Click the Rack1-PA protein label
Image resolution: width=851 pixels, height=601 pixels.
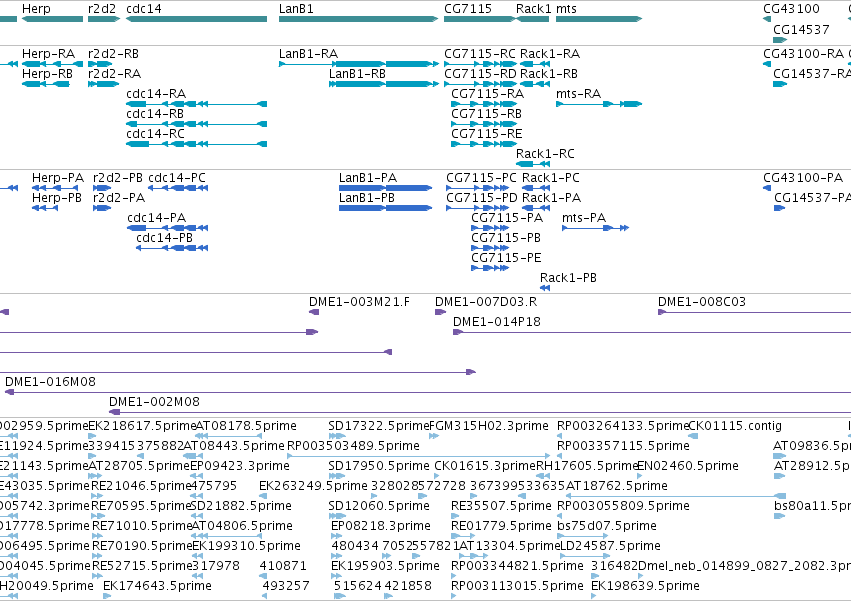pos(551,198)
